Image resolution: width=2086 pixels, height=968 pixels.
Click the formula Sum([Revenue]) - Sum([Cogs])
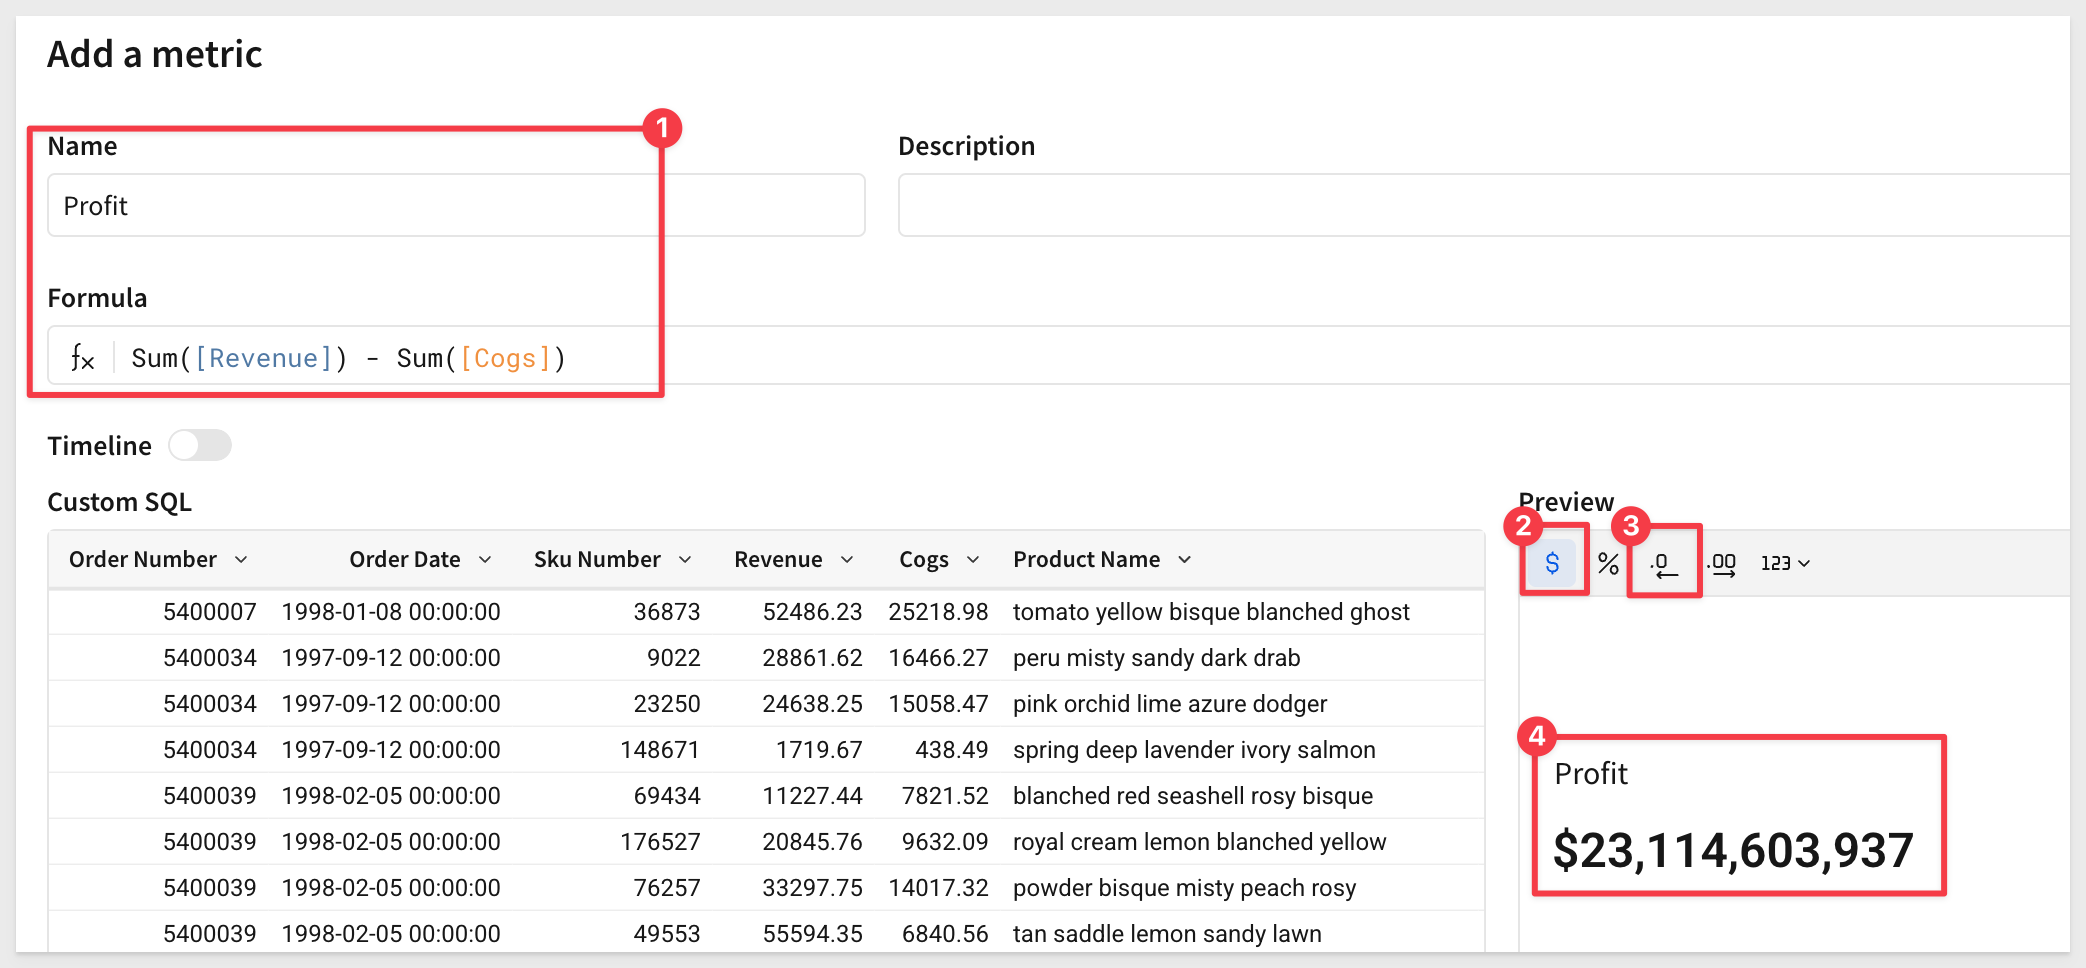coord(348,358)
